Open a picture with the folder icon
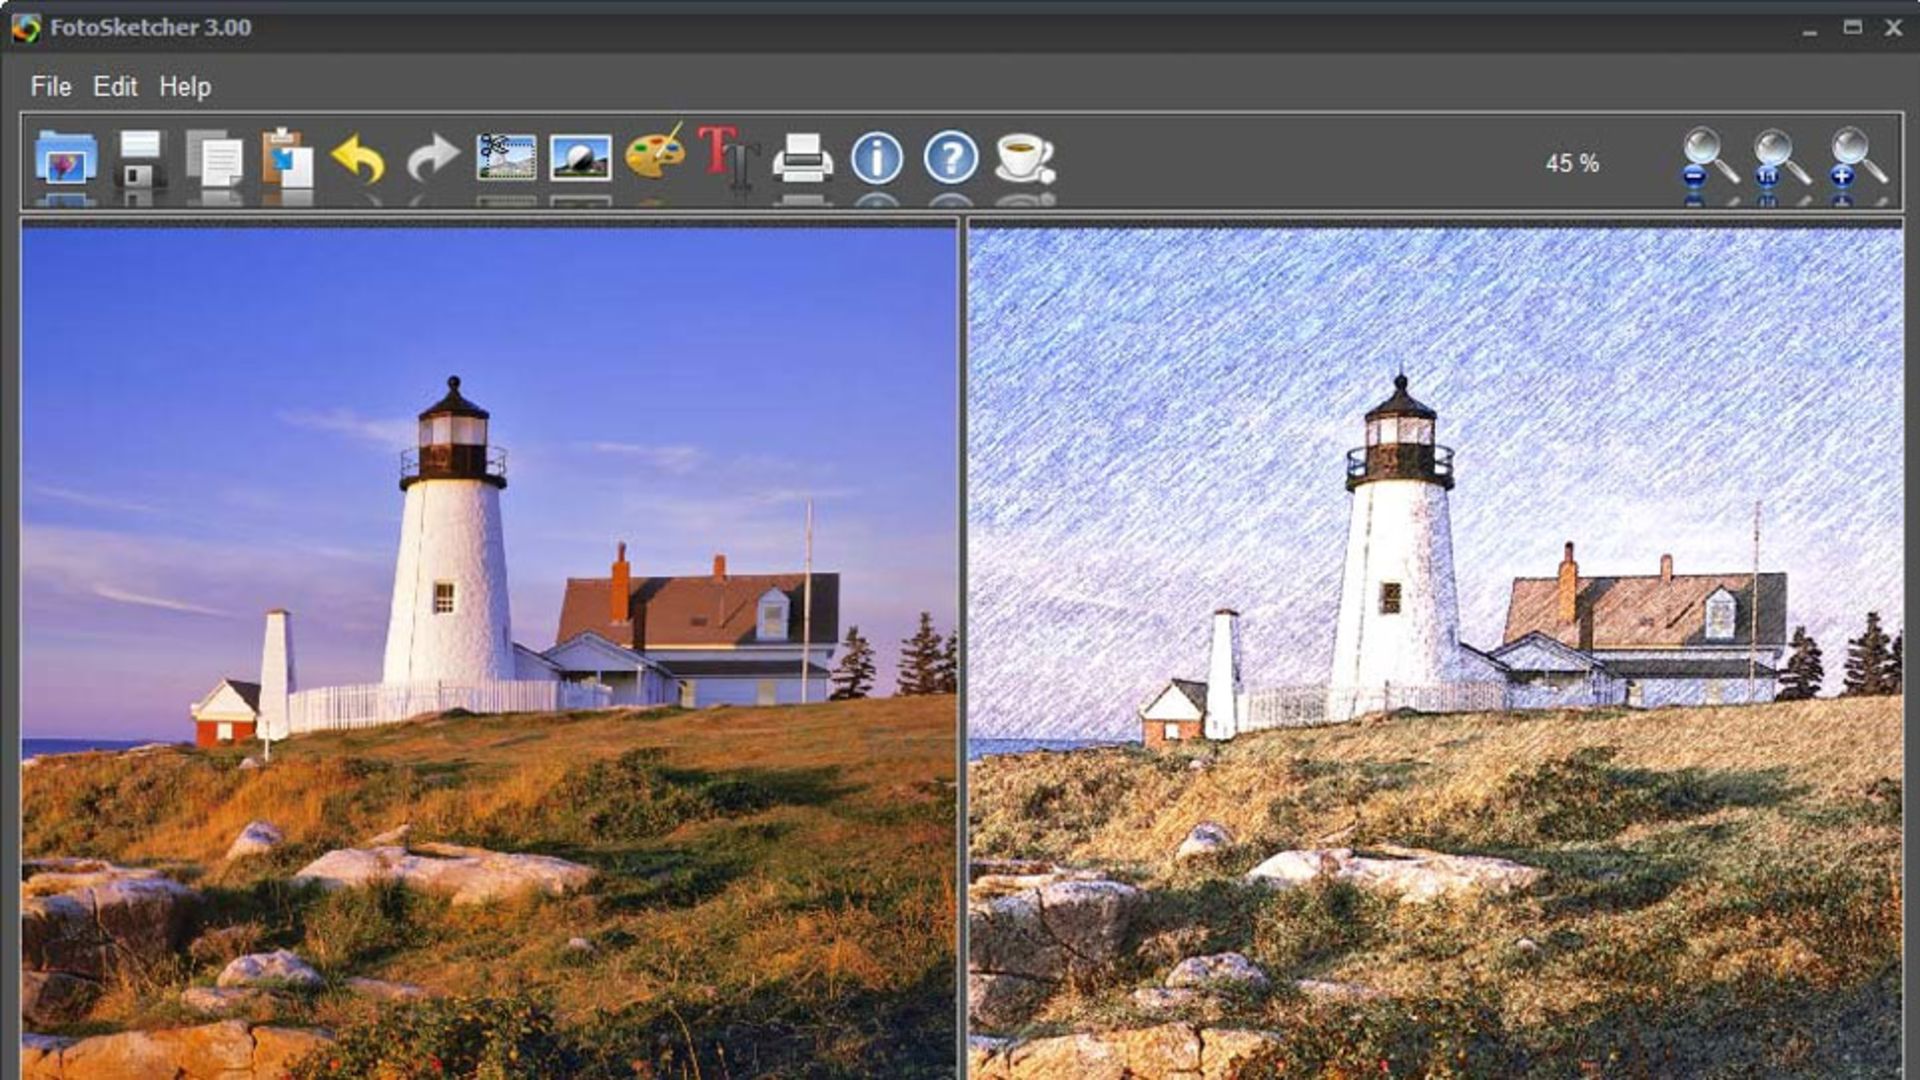This screenshot has width=1920, height=1080. pos(66,158)
